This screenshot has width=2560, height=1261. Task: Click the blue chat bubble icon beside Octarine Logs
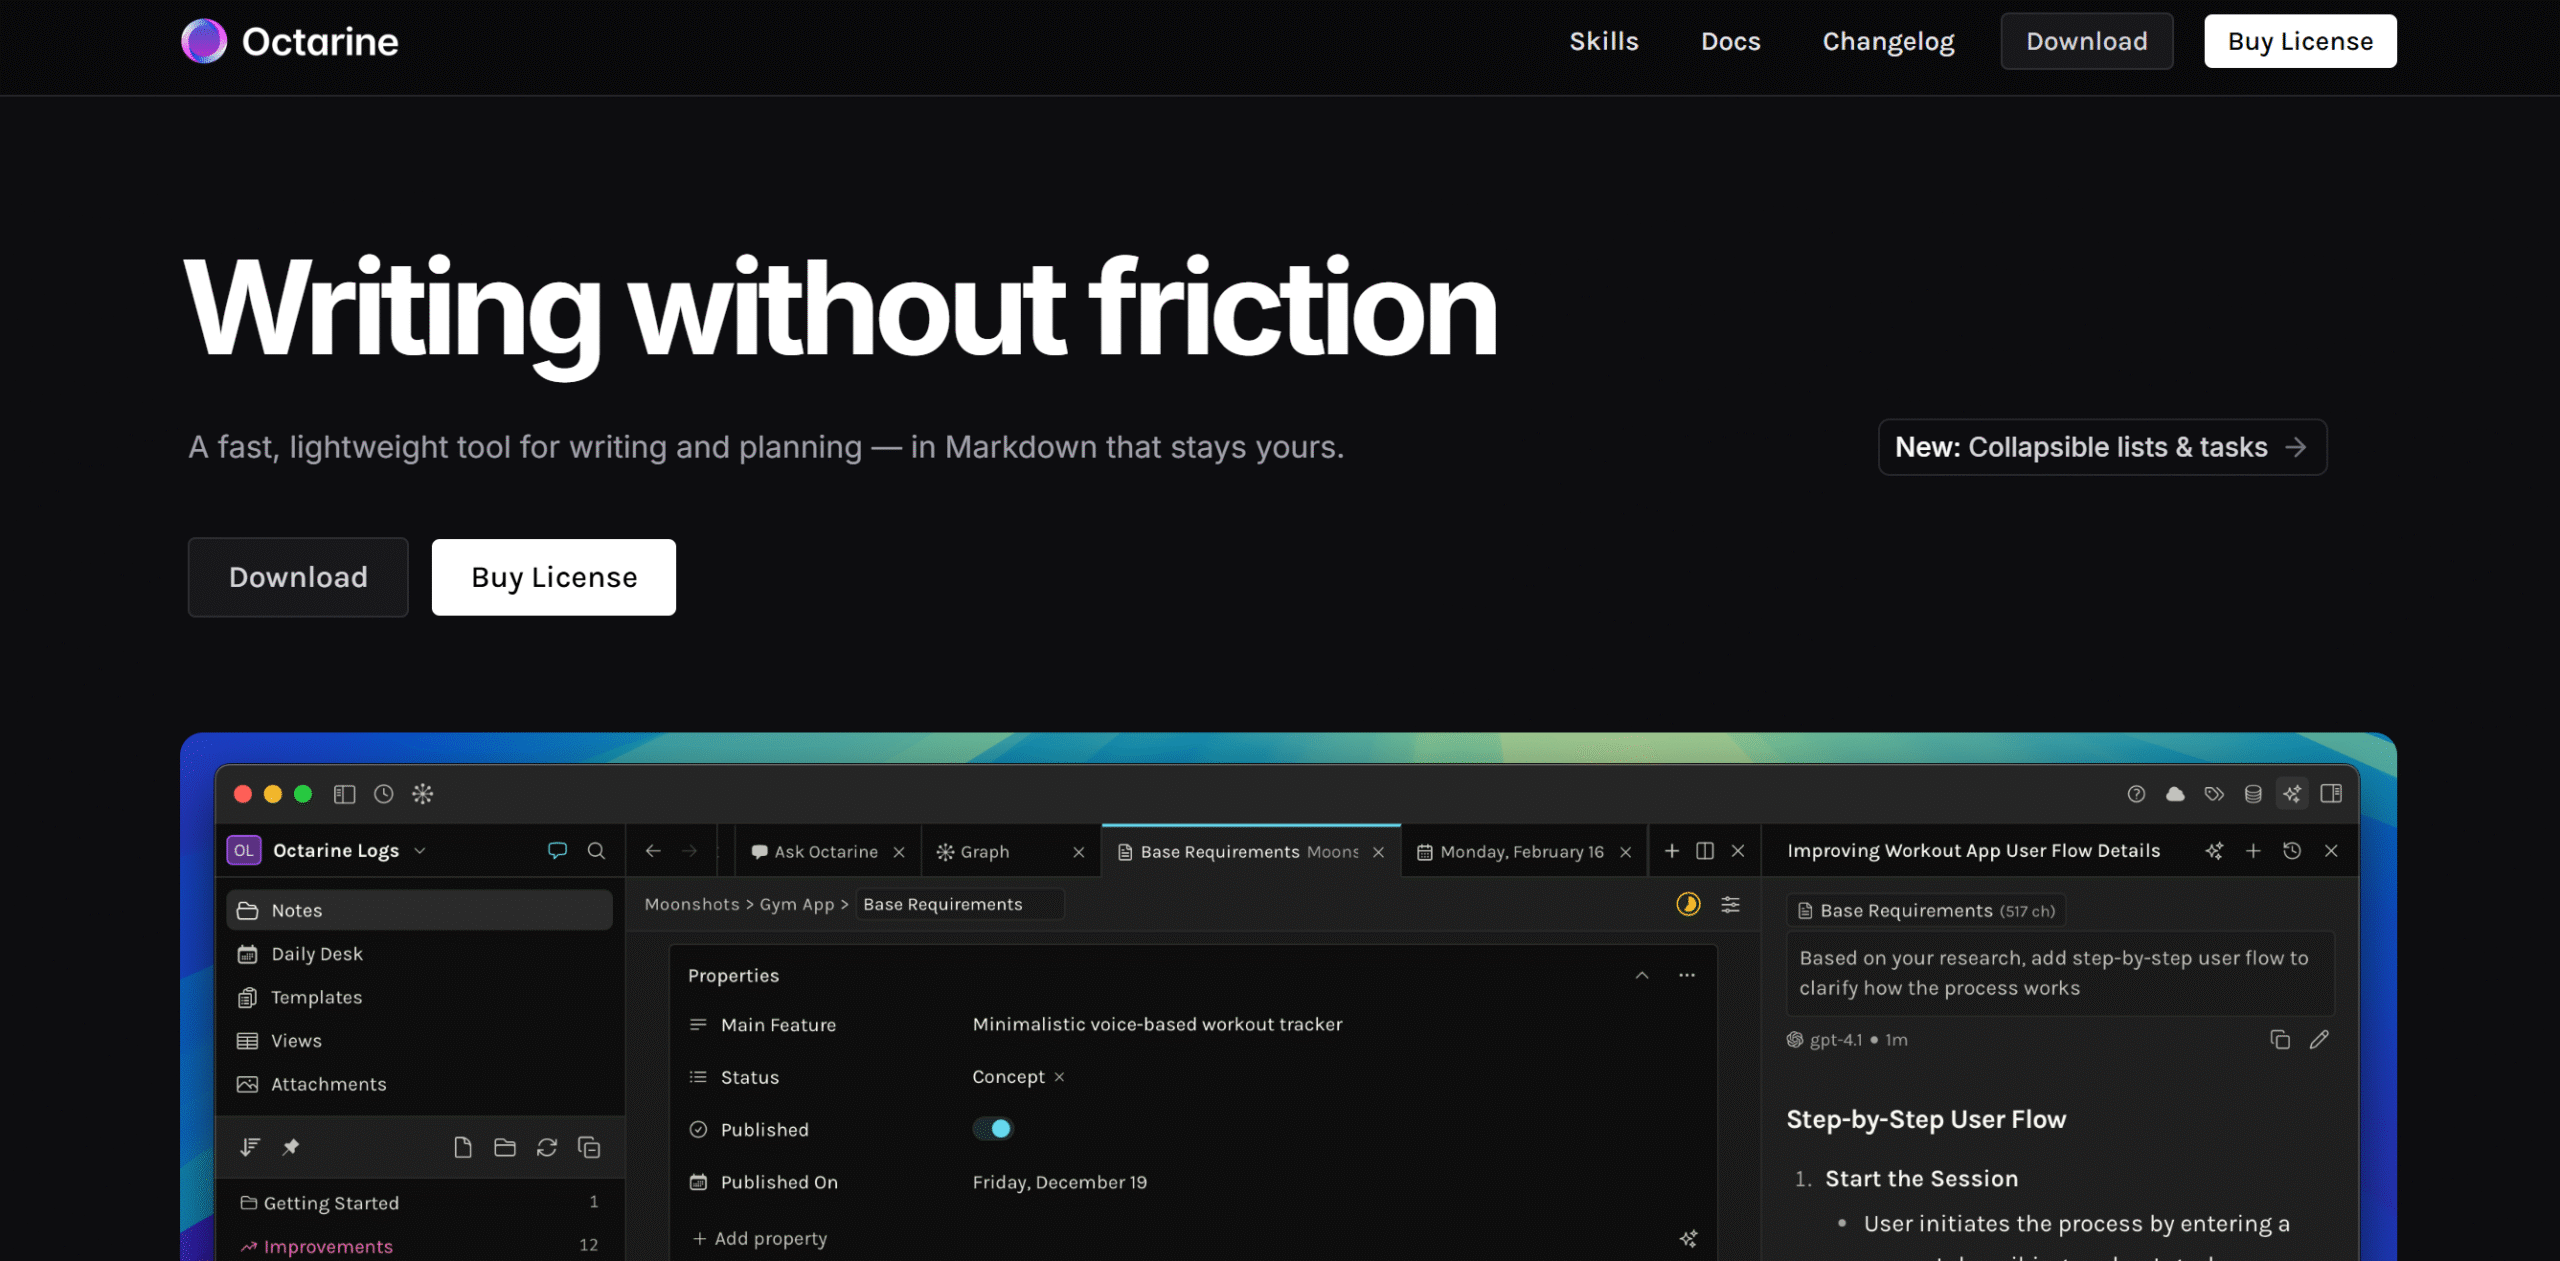[558, 851]
